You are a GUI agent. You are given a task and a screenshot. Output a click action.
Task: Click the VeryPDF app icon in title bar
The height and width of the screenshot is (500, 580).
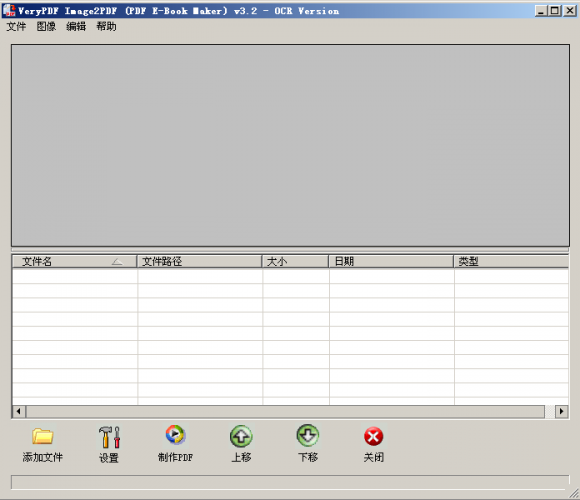[9, 10]
